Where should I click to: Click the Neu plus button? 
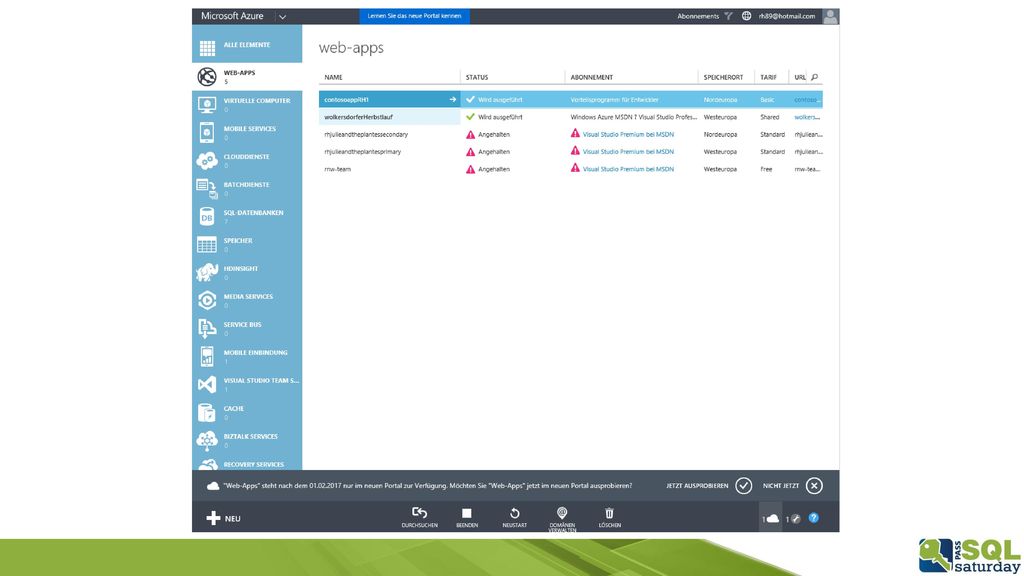coord(223,519)
